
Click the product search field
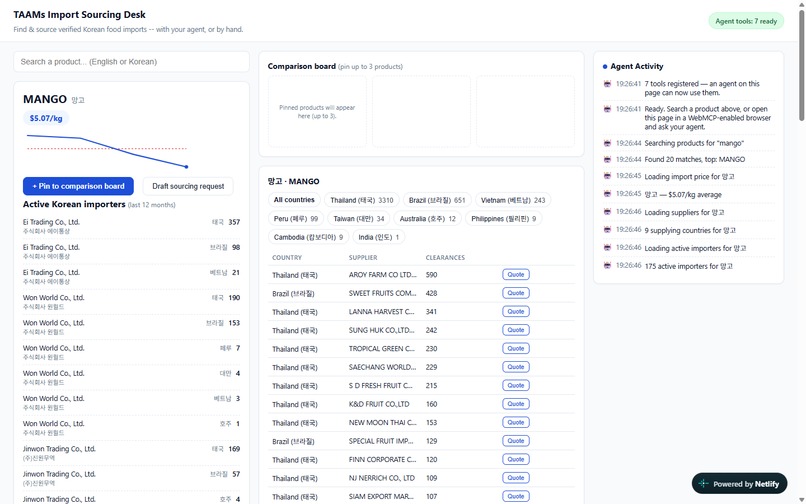[x=131, y=62]
